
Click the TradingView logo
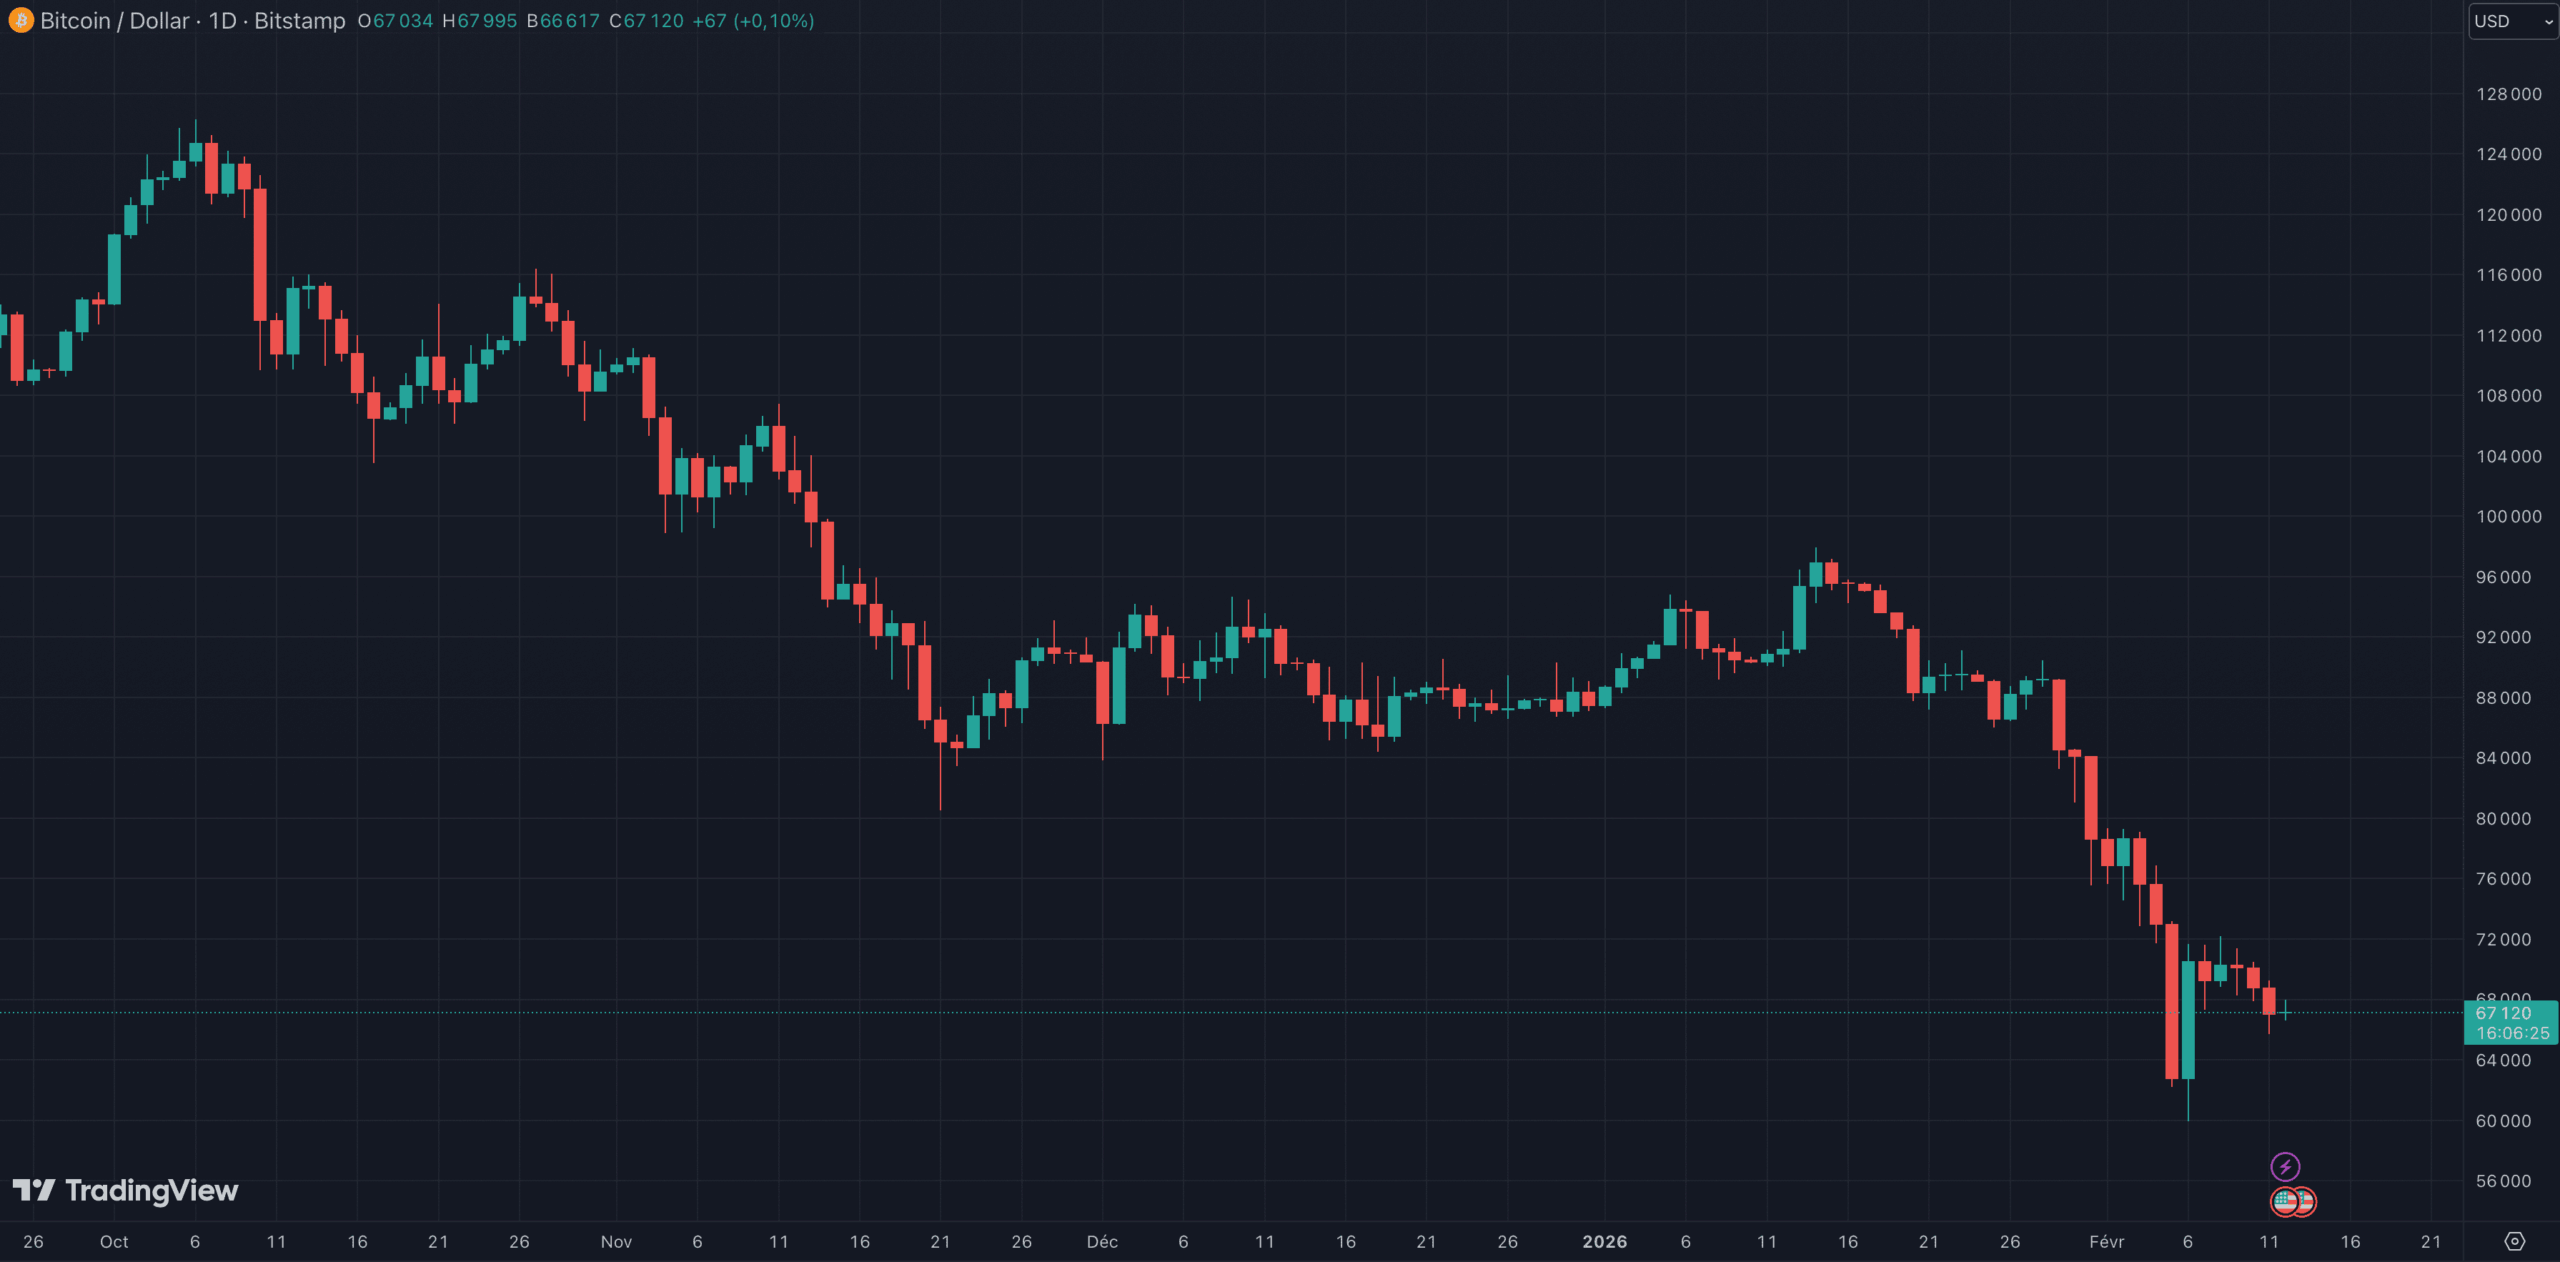pyautogui.click(x=127, y=1191)
